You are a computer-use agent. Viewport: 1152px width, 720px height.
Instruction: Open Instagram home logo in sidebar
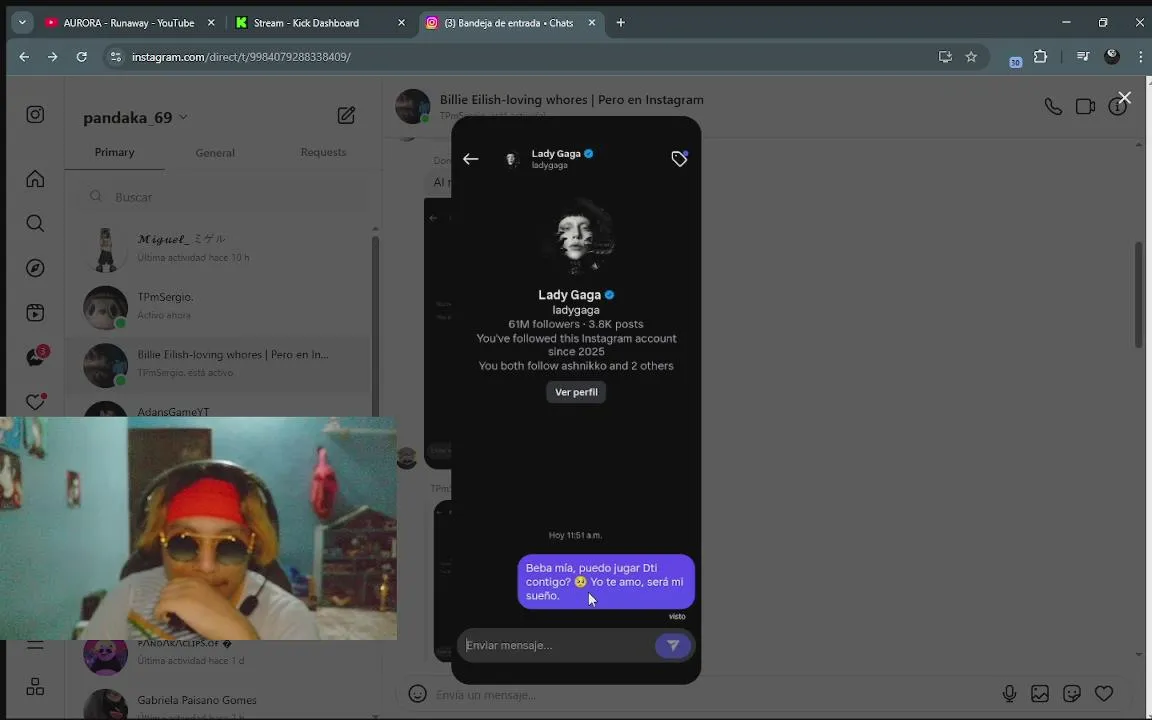click(x=35, y=115)
